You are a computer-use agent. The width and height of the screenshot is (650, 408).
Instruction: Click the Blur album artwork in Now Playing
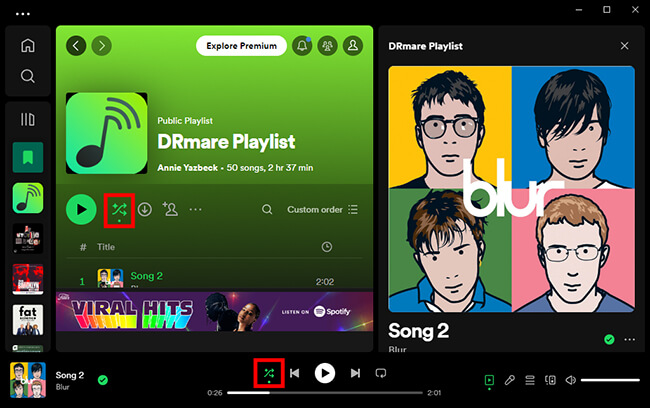coord(512,189)
